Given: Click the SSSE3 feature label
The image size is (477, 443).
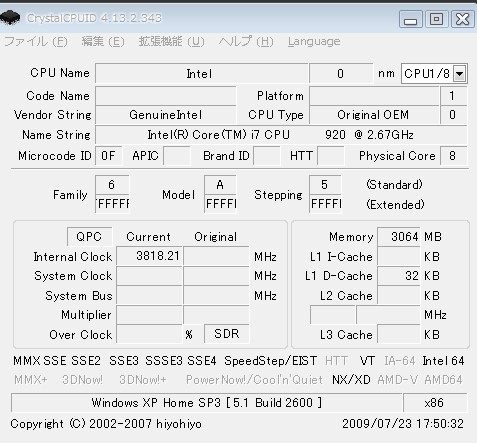Looking at the screenshot, I should coord(164,361).
